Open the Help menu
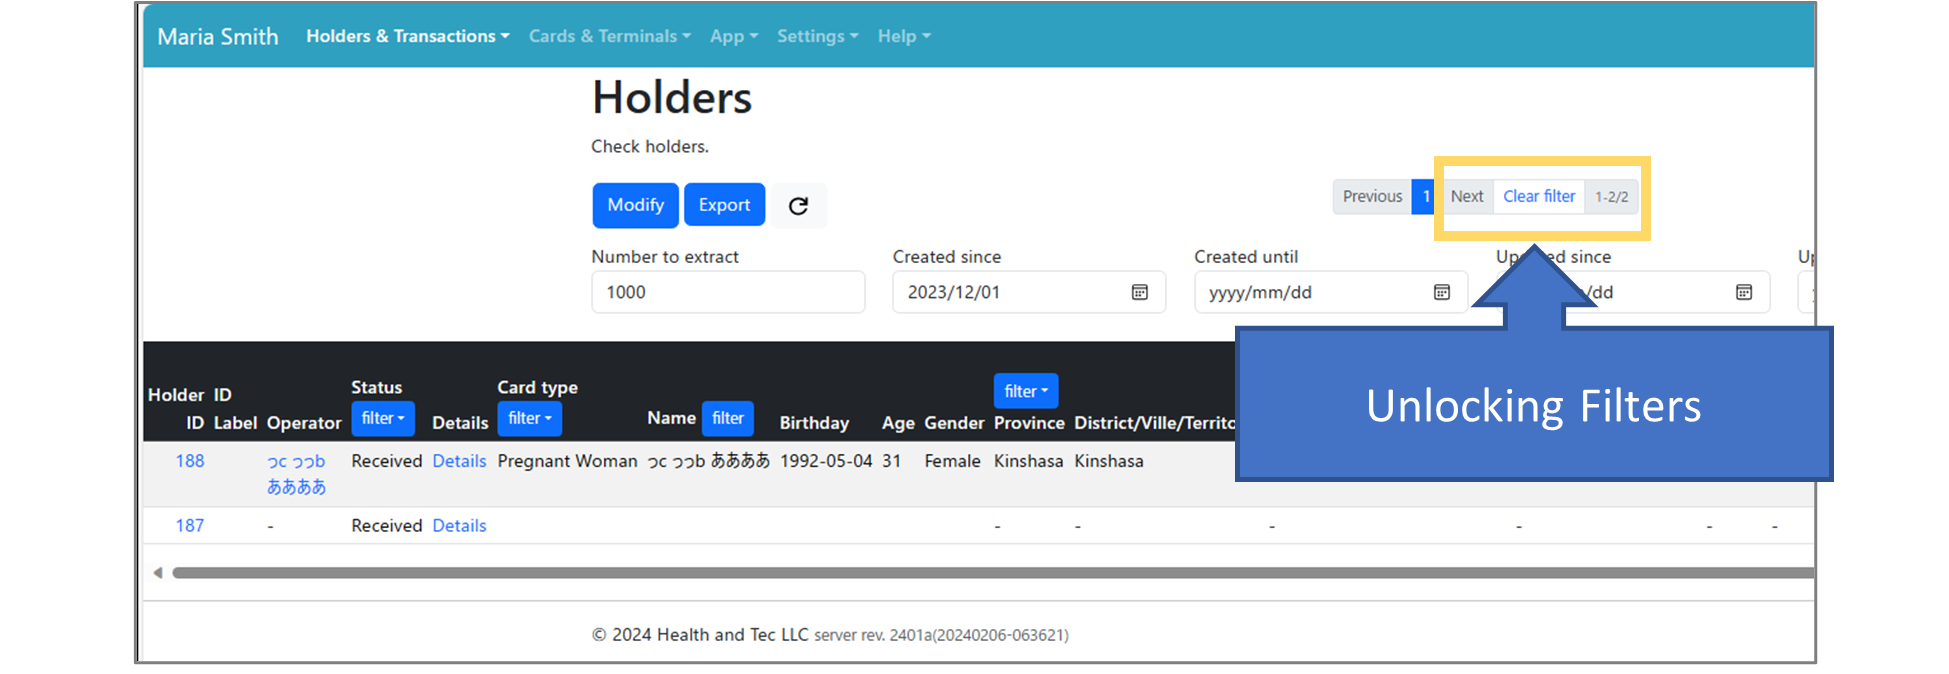 pyautogui.click(x=903, y=36)
